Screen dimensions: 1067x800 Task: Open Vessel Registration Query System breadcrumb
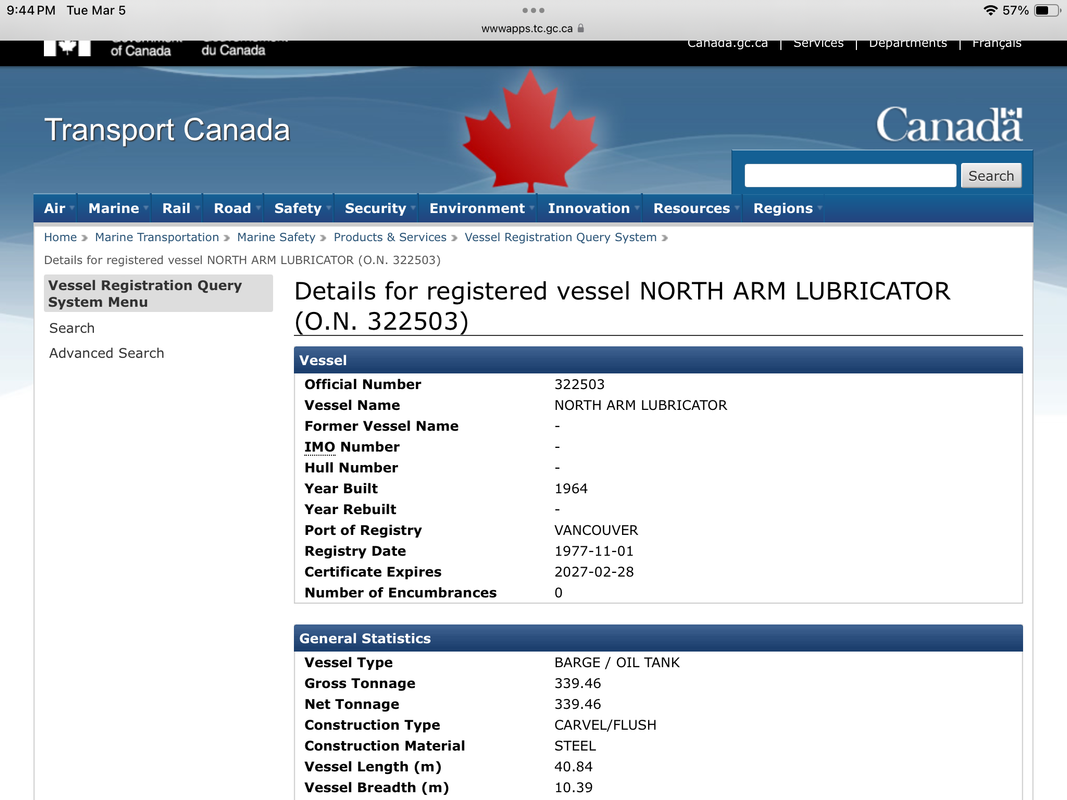561,237
